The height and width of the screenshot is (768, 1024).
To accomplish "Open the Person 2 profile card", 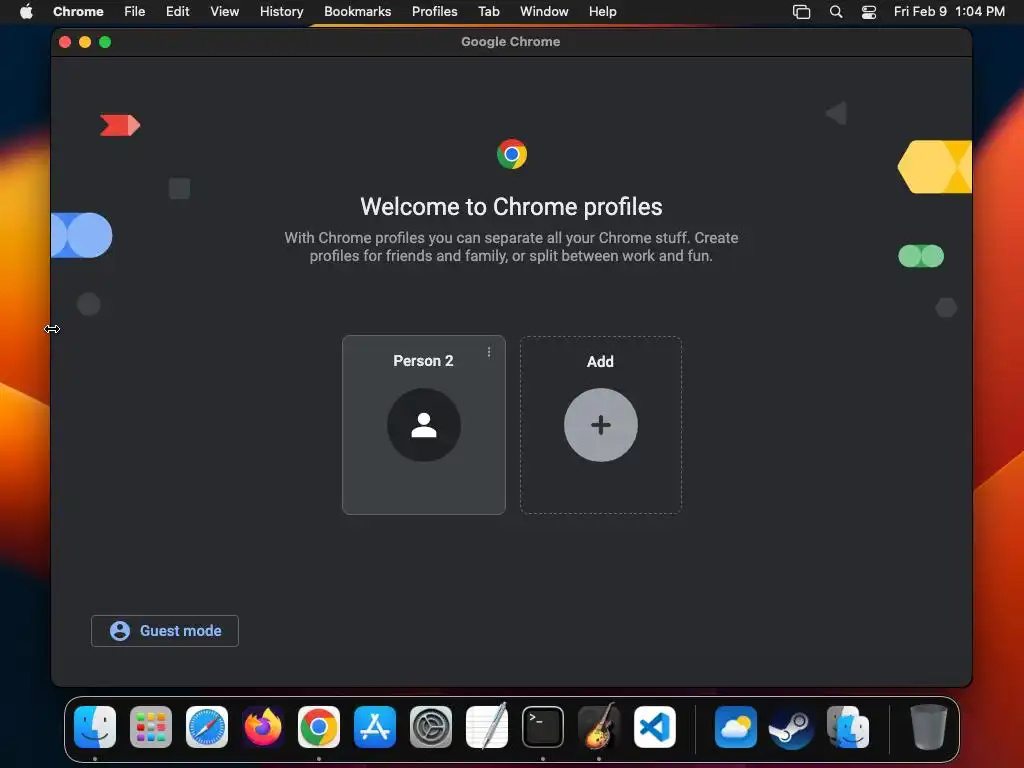I will (x=423, y=424).
